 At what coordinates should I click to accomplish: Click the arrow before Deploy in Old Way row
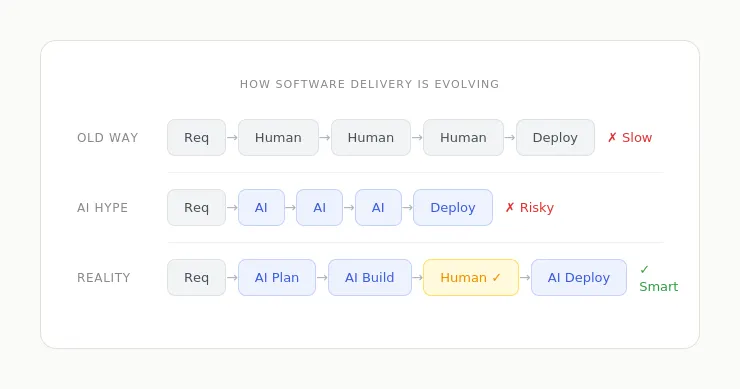(510, 137)
